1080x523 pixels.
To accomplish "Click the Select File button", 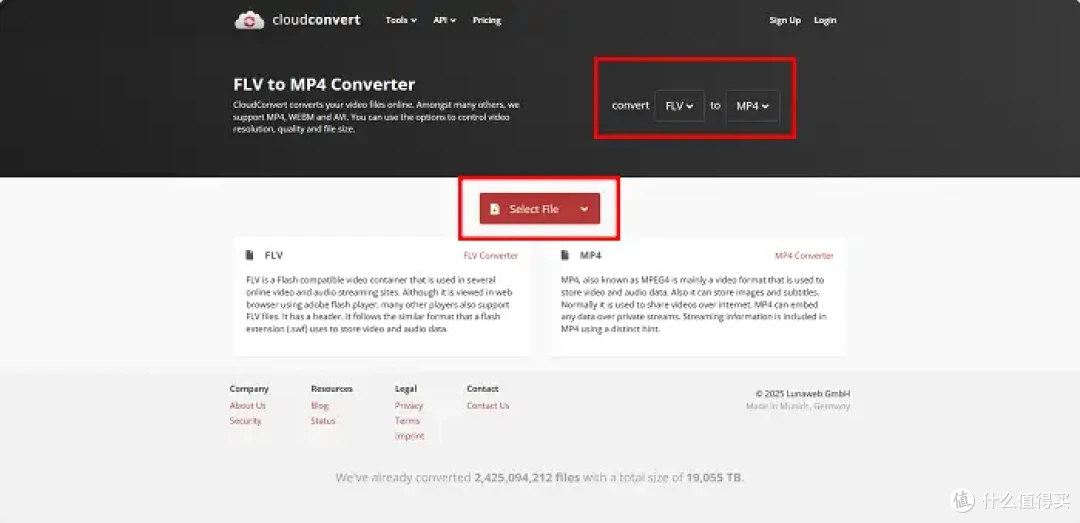I will [x=539, y=209].
